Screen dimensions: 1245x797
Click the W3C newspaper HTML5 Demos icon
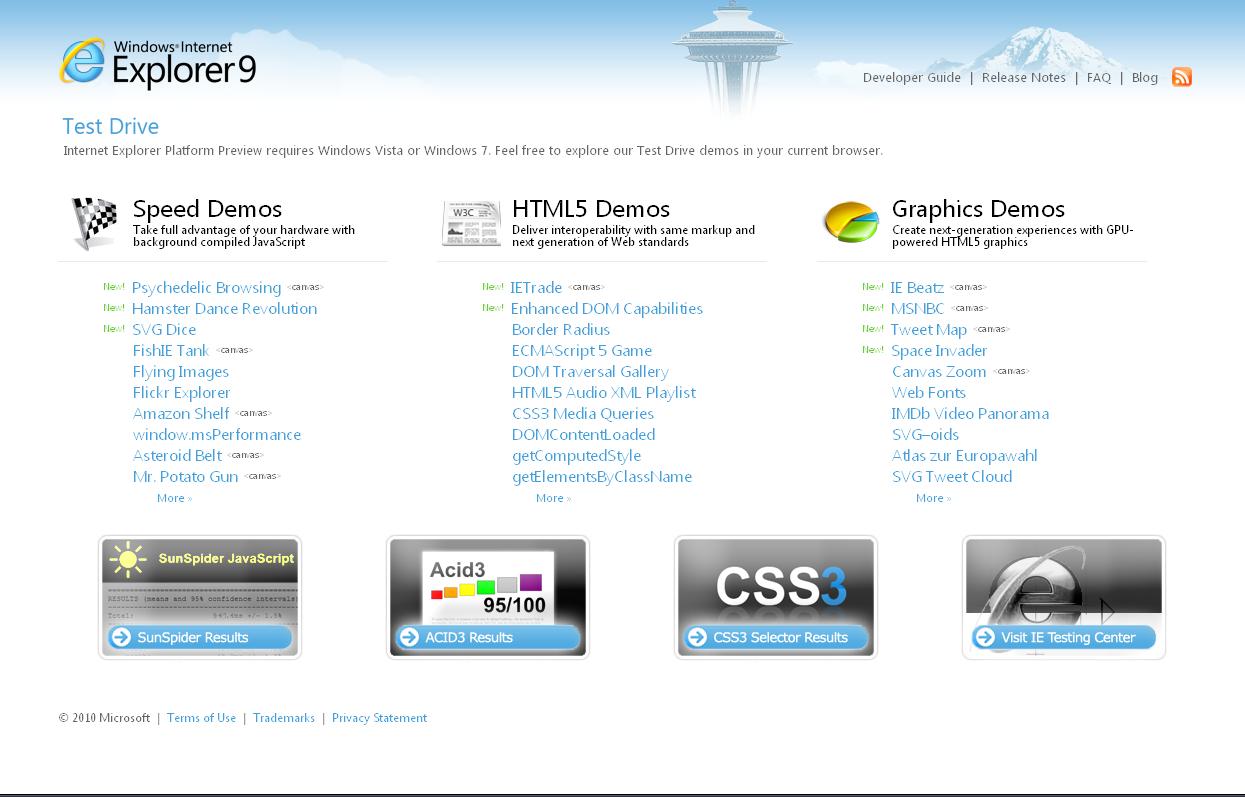tap(472, 223)
